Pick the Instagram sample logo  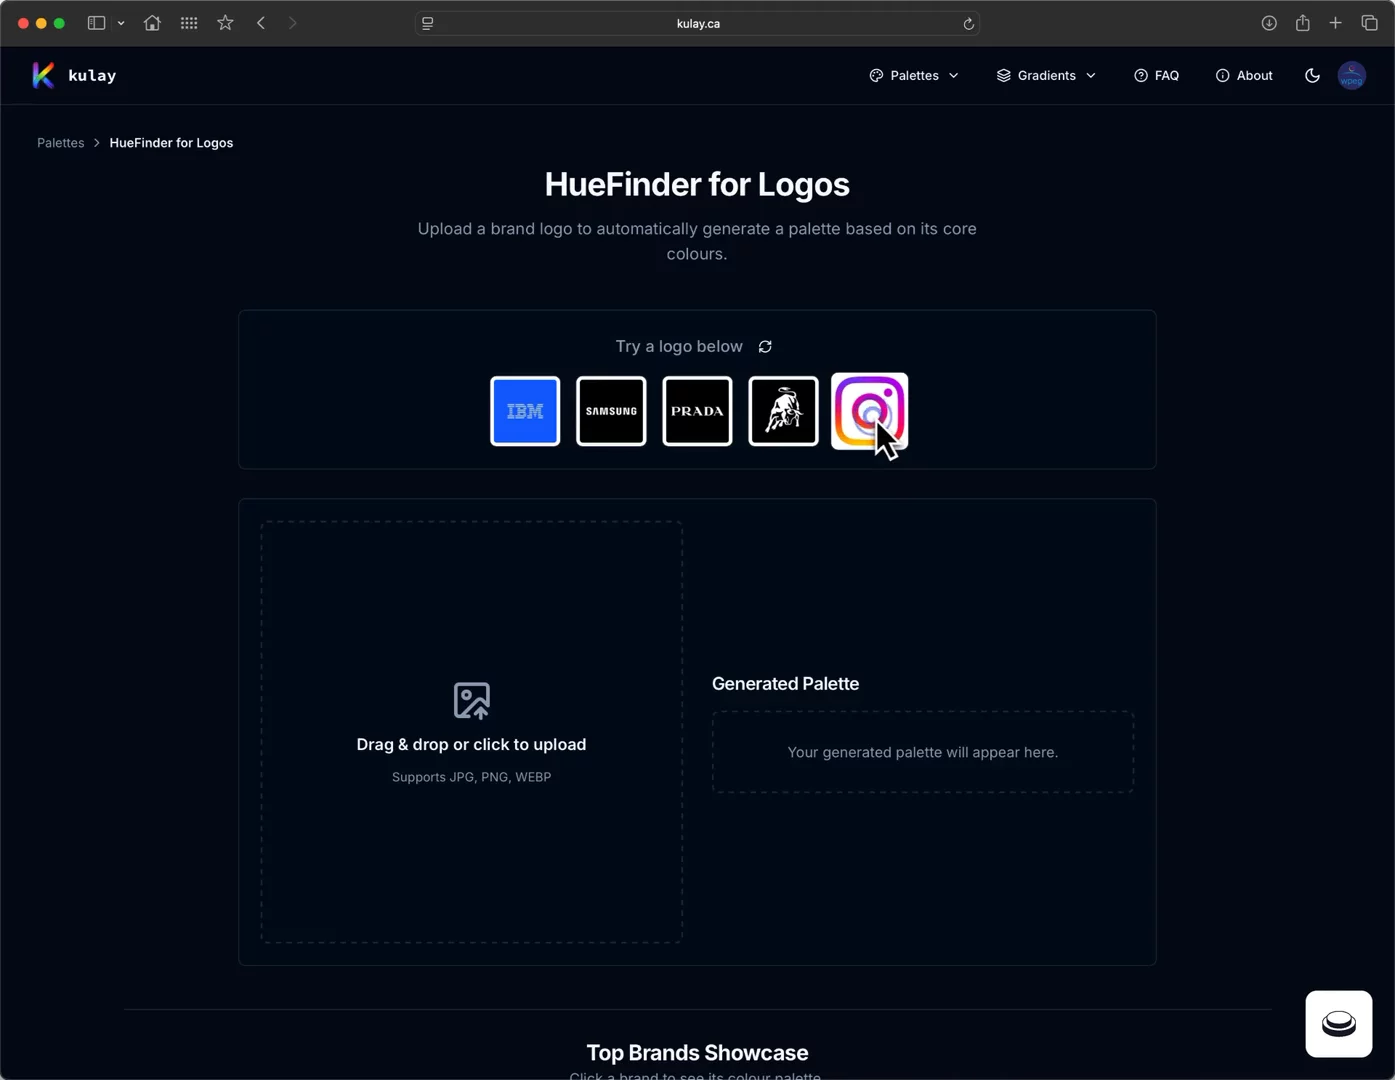pos(868,410)
